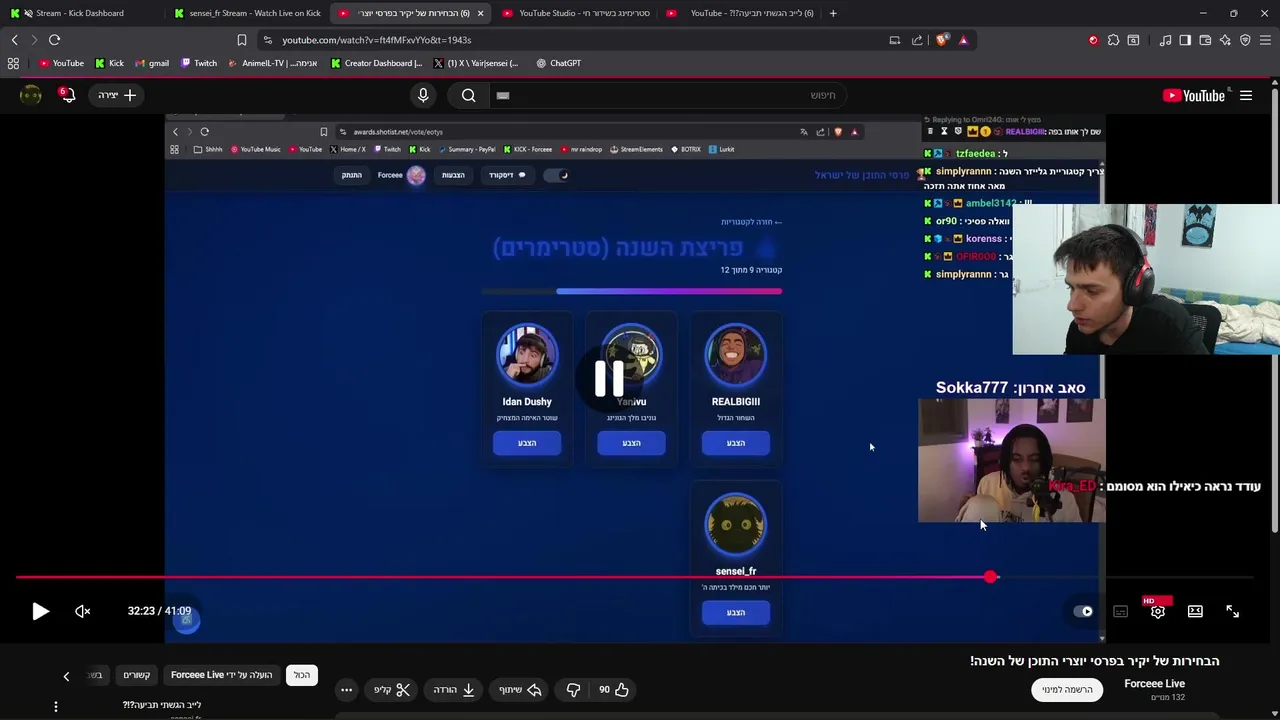Open the Create (יצירה) menu

click(117, 95)
